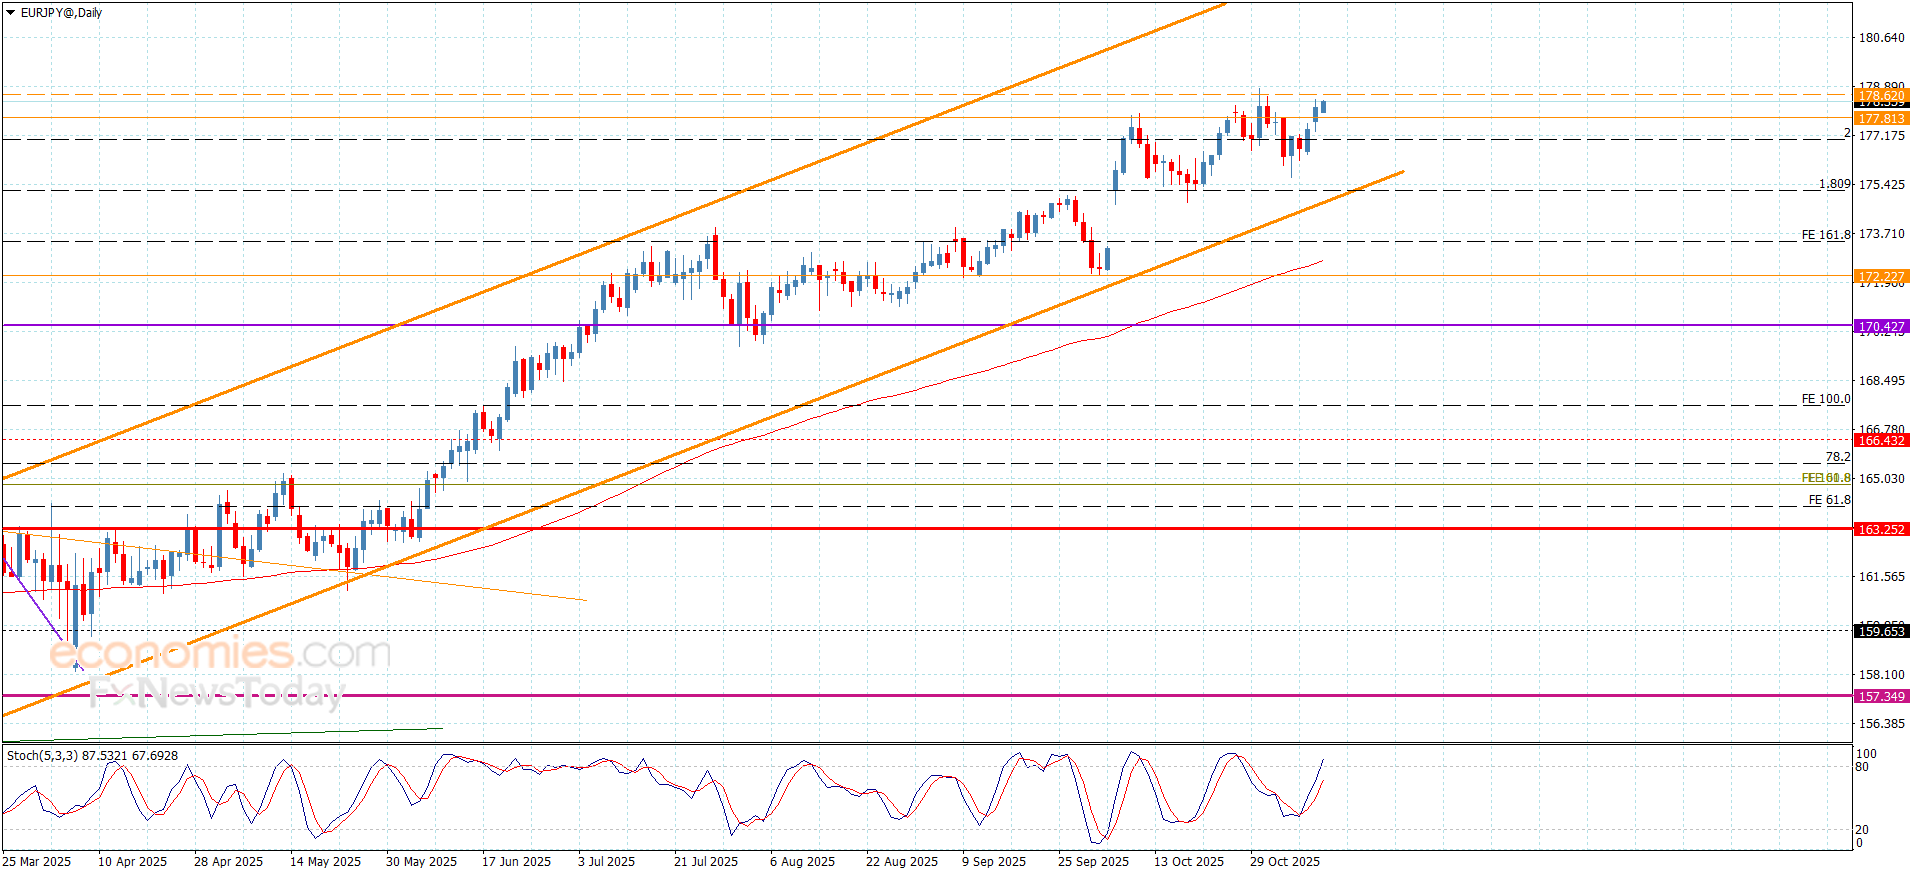1916x874 pixels.
Task: Click the 13 Oct 2025 date label
Action: (x=1189, y=862)
